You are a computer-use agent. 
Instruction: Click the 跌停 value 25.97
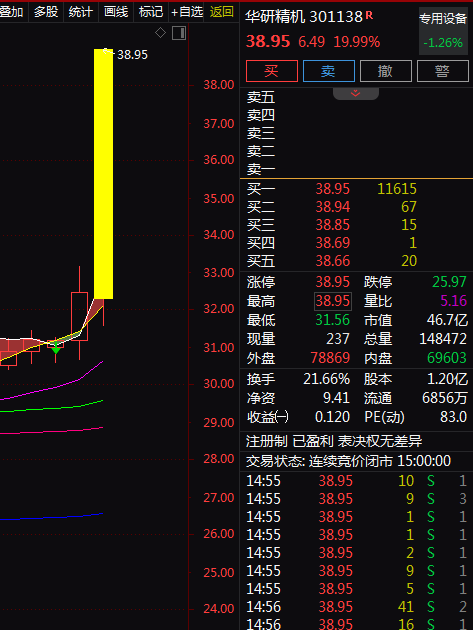(449, 282)
